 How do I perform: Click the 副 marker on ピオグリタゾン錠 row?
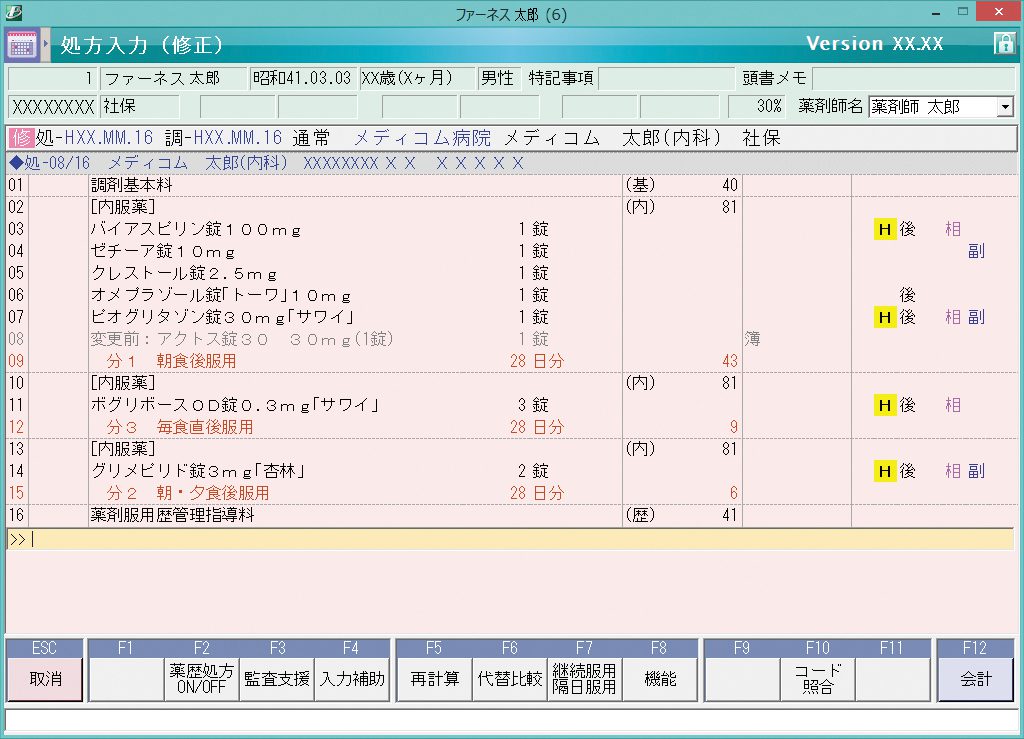click(x=976, y=317)
